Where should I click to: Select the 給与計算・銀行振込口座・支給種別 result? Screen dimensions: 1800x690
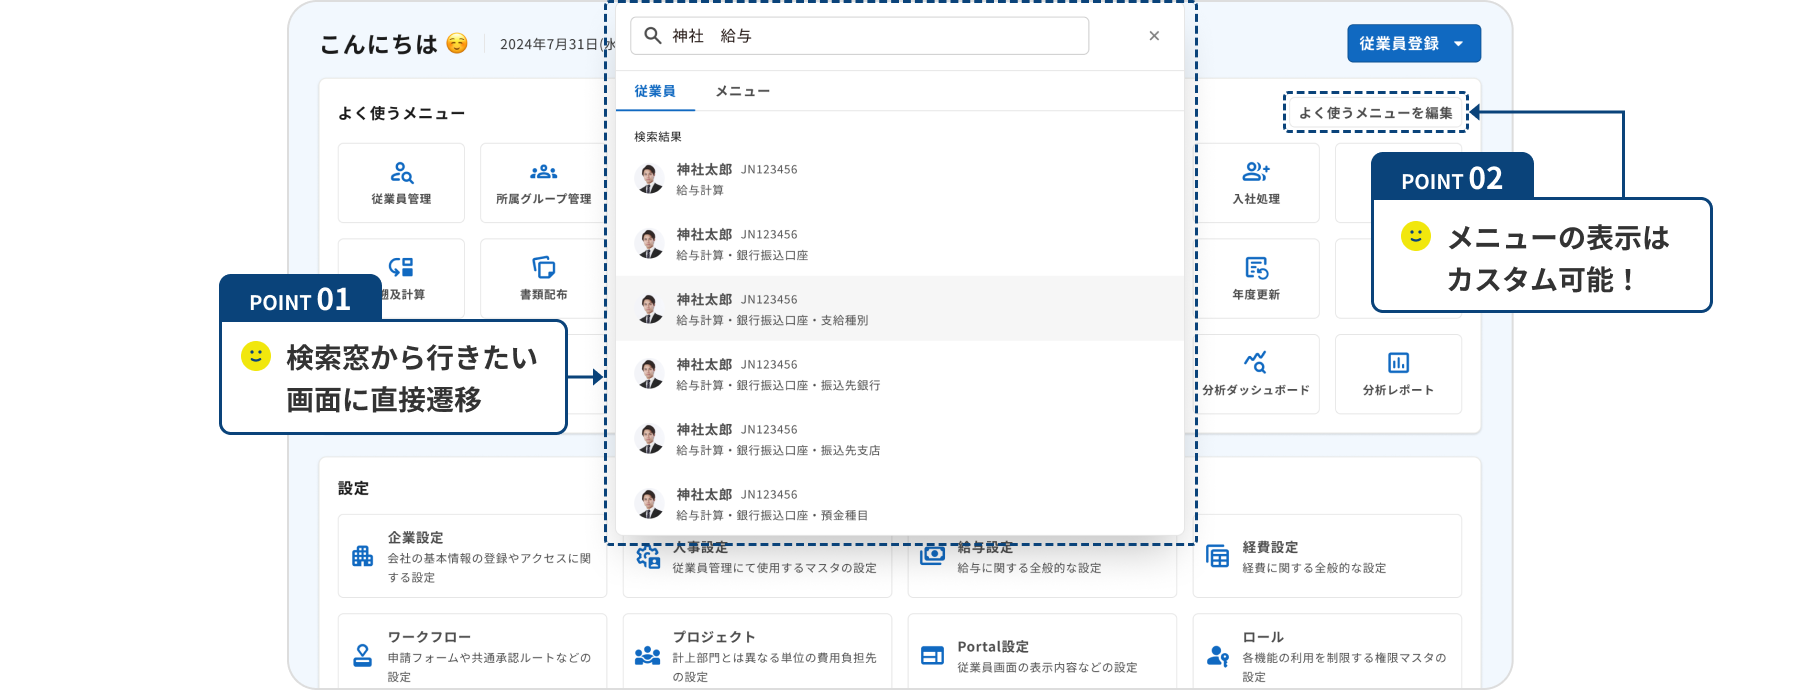(x=898, y=309)
